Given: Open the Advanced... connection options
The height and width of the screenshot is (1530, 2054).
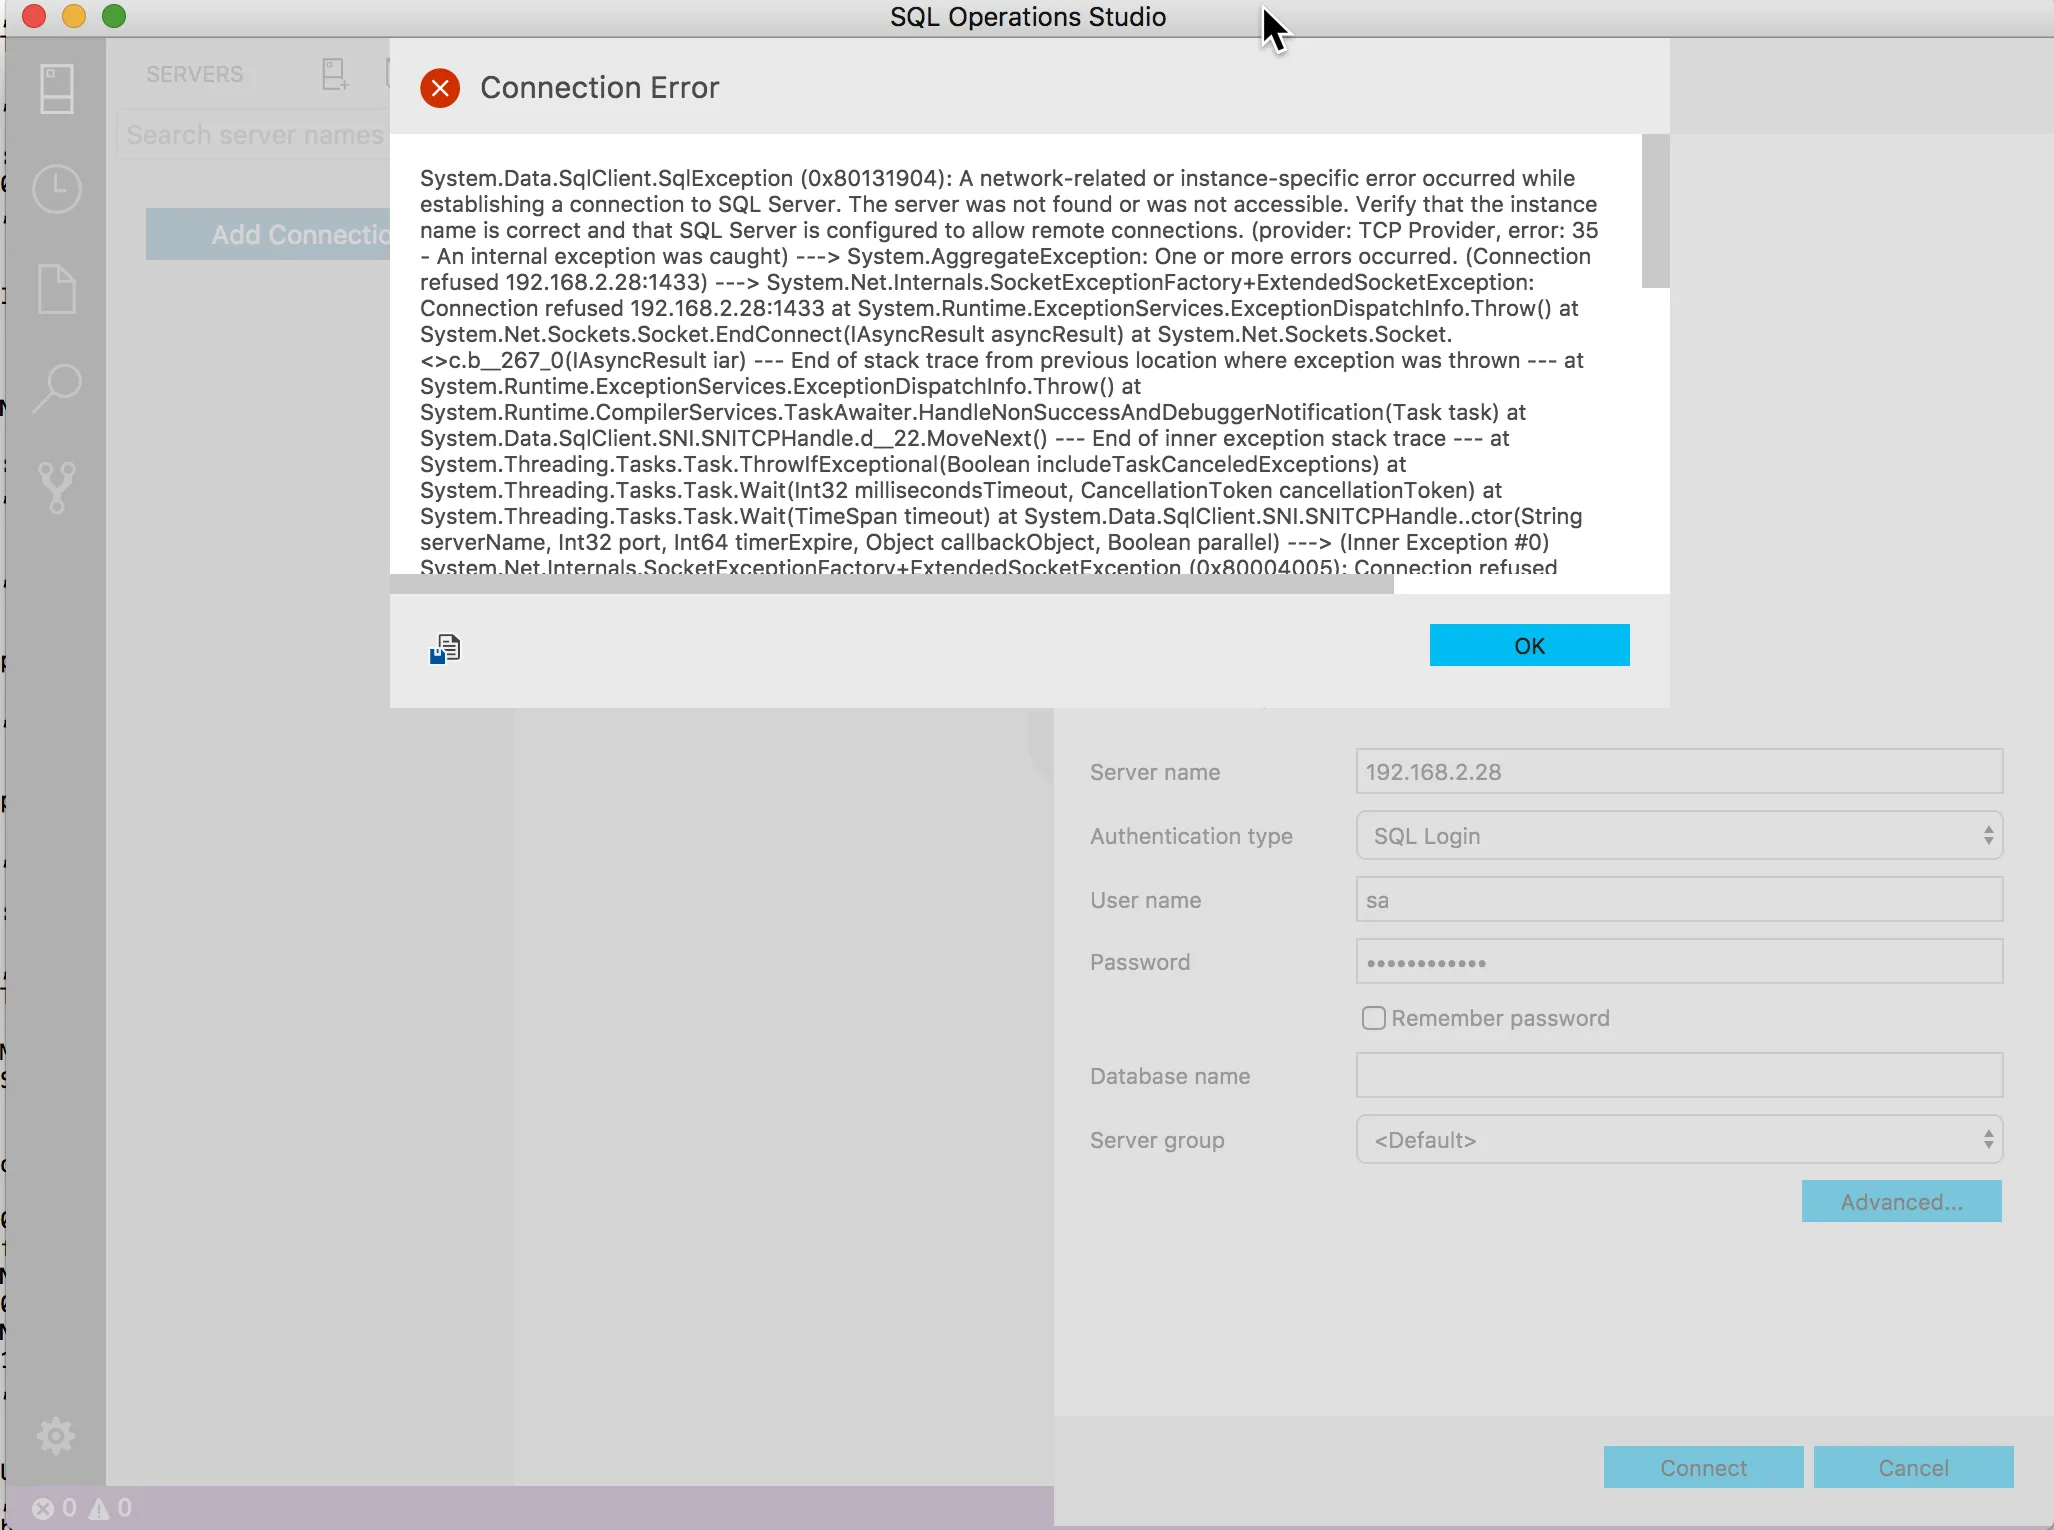Looking at the screenshot, I should [1900, 1202].
